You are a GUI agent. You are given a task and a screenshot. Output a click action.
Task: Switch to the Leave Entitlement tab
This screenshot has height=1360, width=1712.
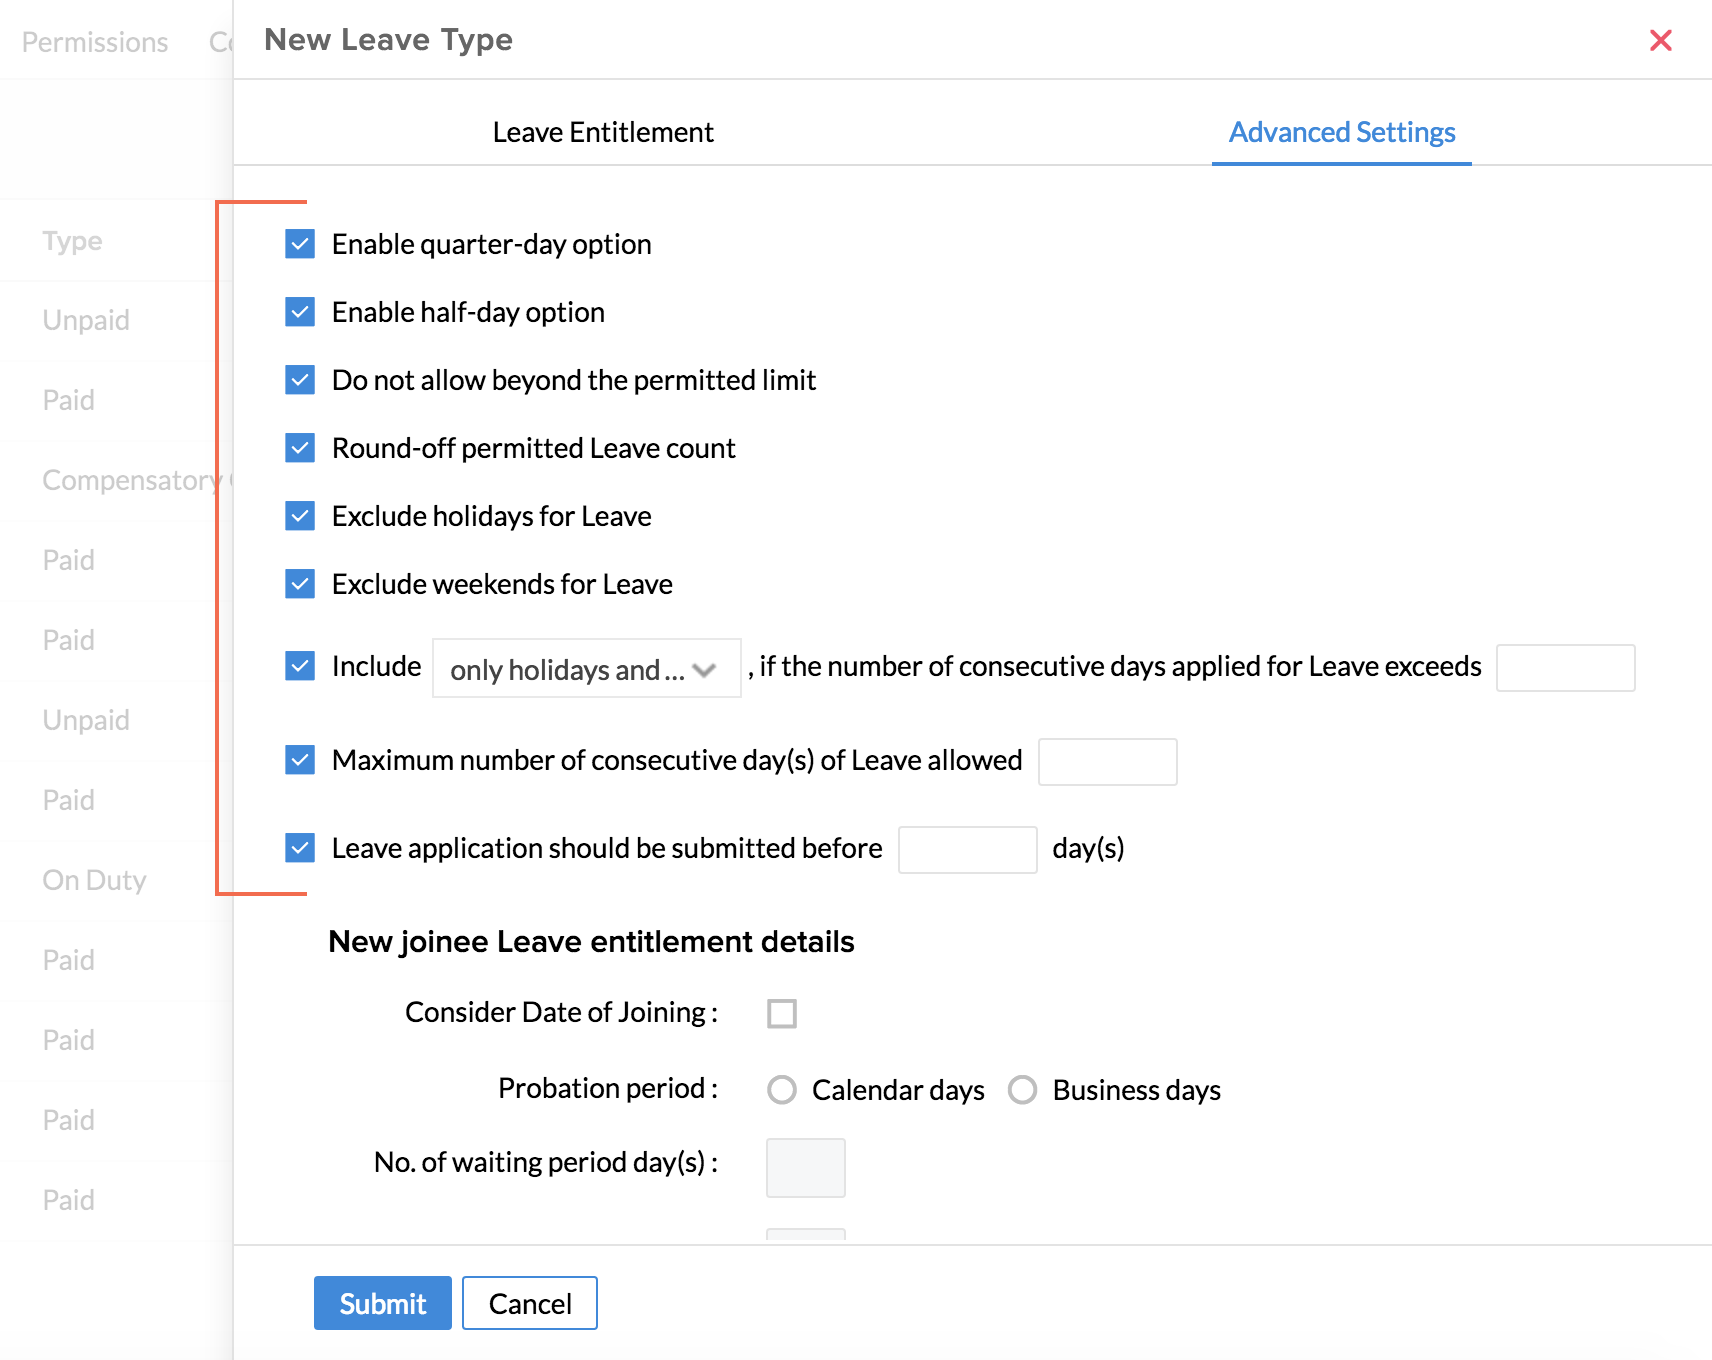[603, 133]
